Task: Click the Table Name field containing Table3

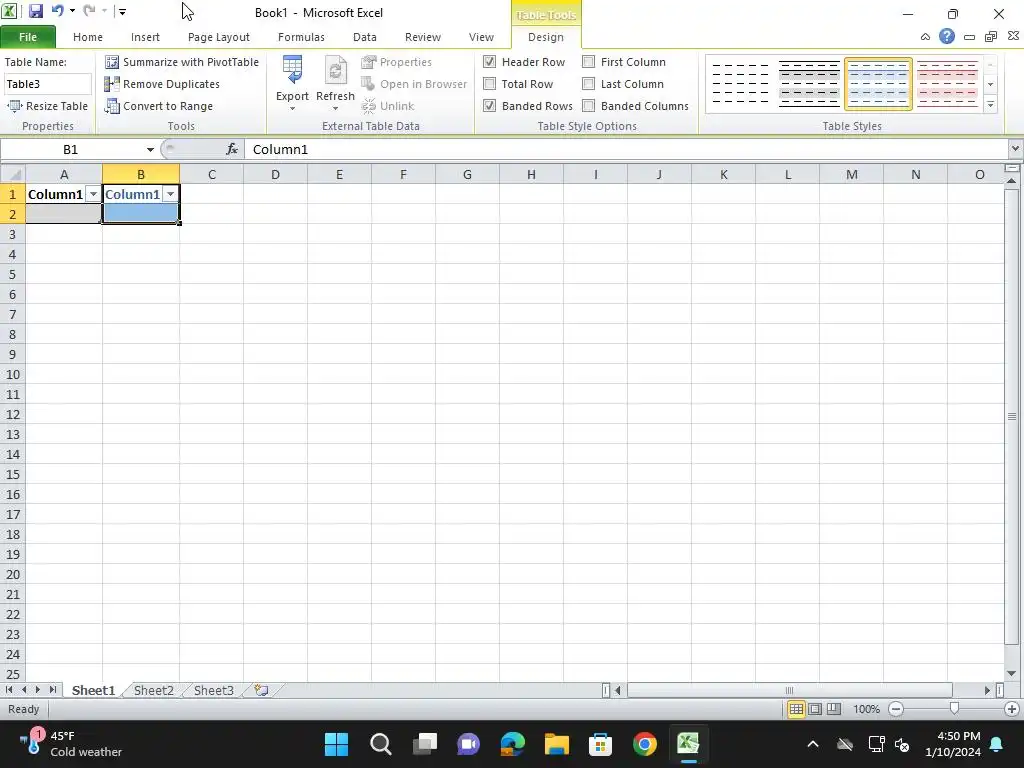Action: click(x=48, y=84)
